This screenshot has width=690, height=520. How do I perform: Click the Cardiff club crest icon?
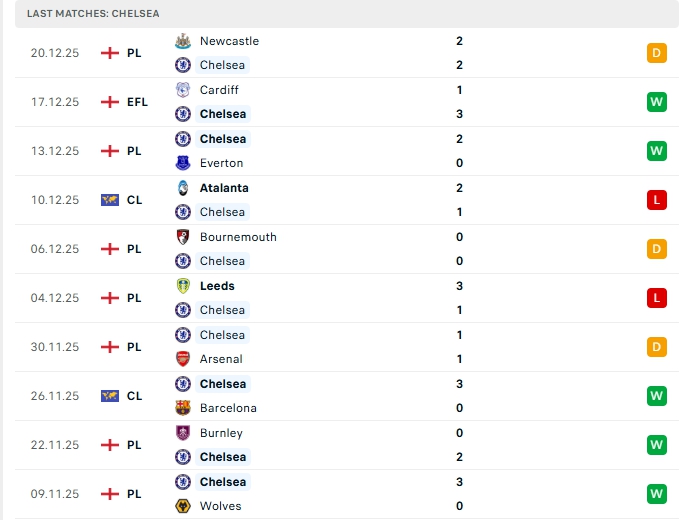point(182,90)
